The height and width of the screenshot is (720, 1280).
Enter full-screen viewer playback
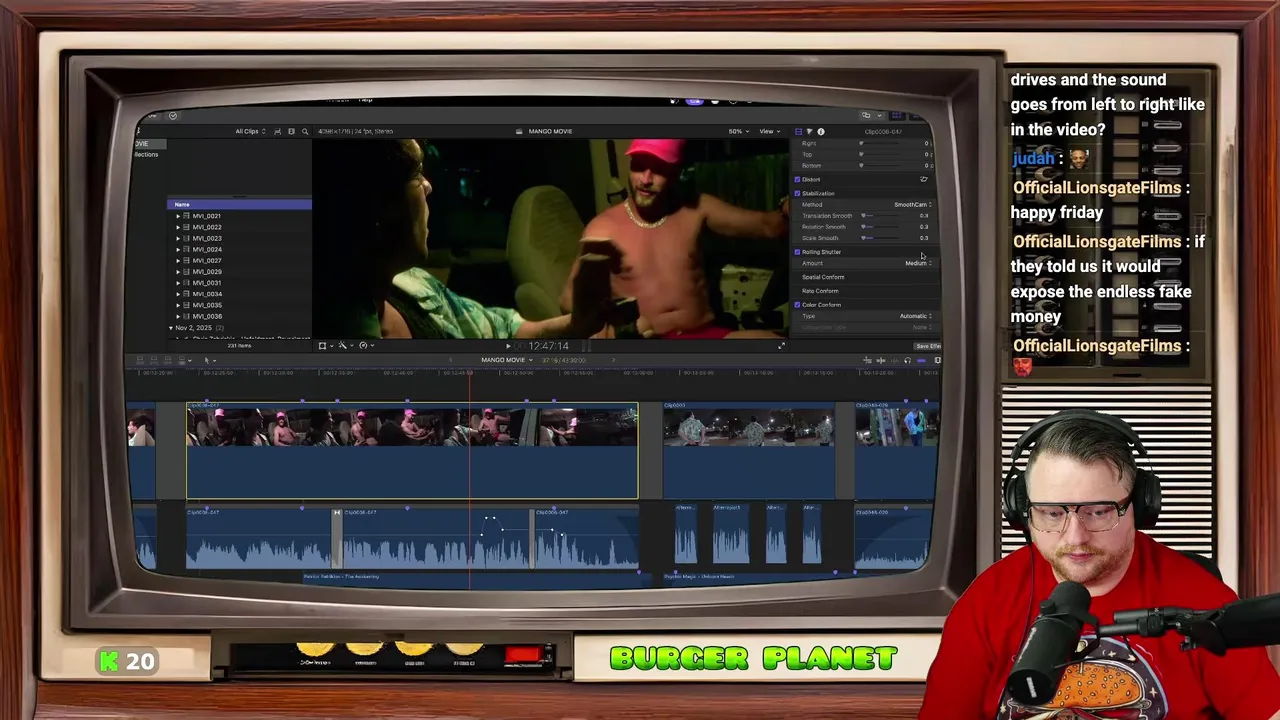(x=781, y=345)
